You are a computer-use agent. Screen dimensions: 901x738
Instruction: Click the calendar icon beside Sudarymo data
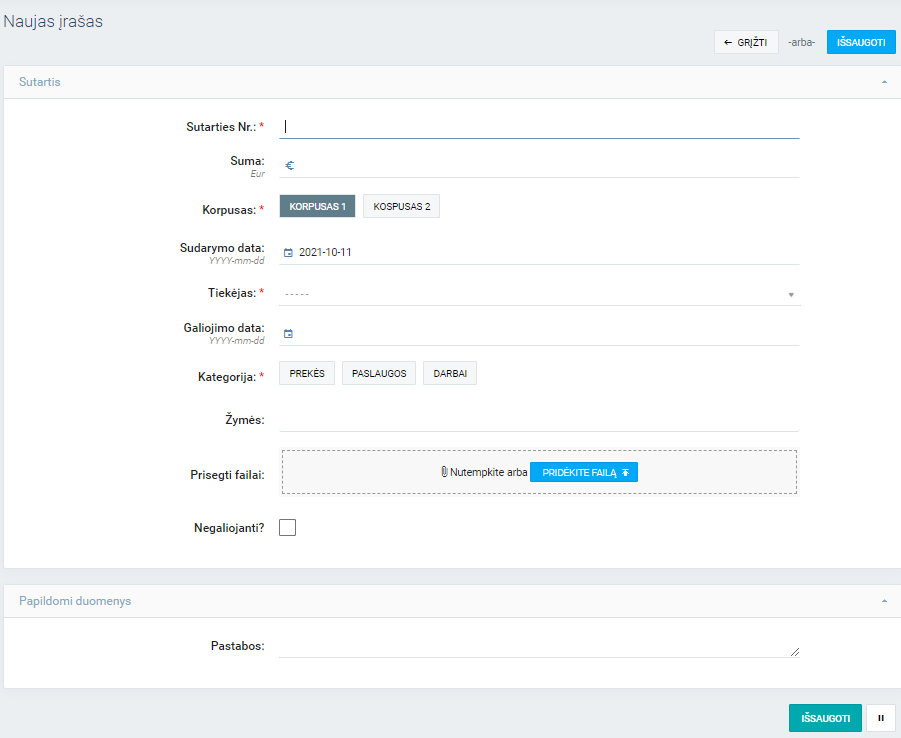[x=288, y=253]
